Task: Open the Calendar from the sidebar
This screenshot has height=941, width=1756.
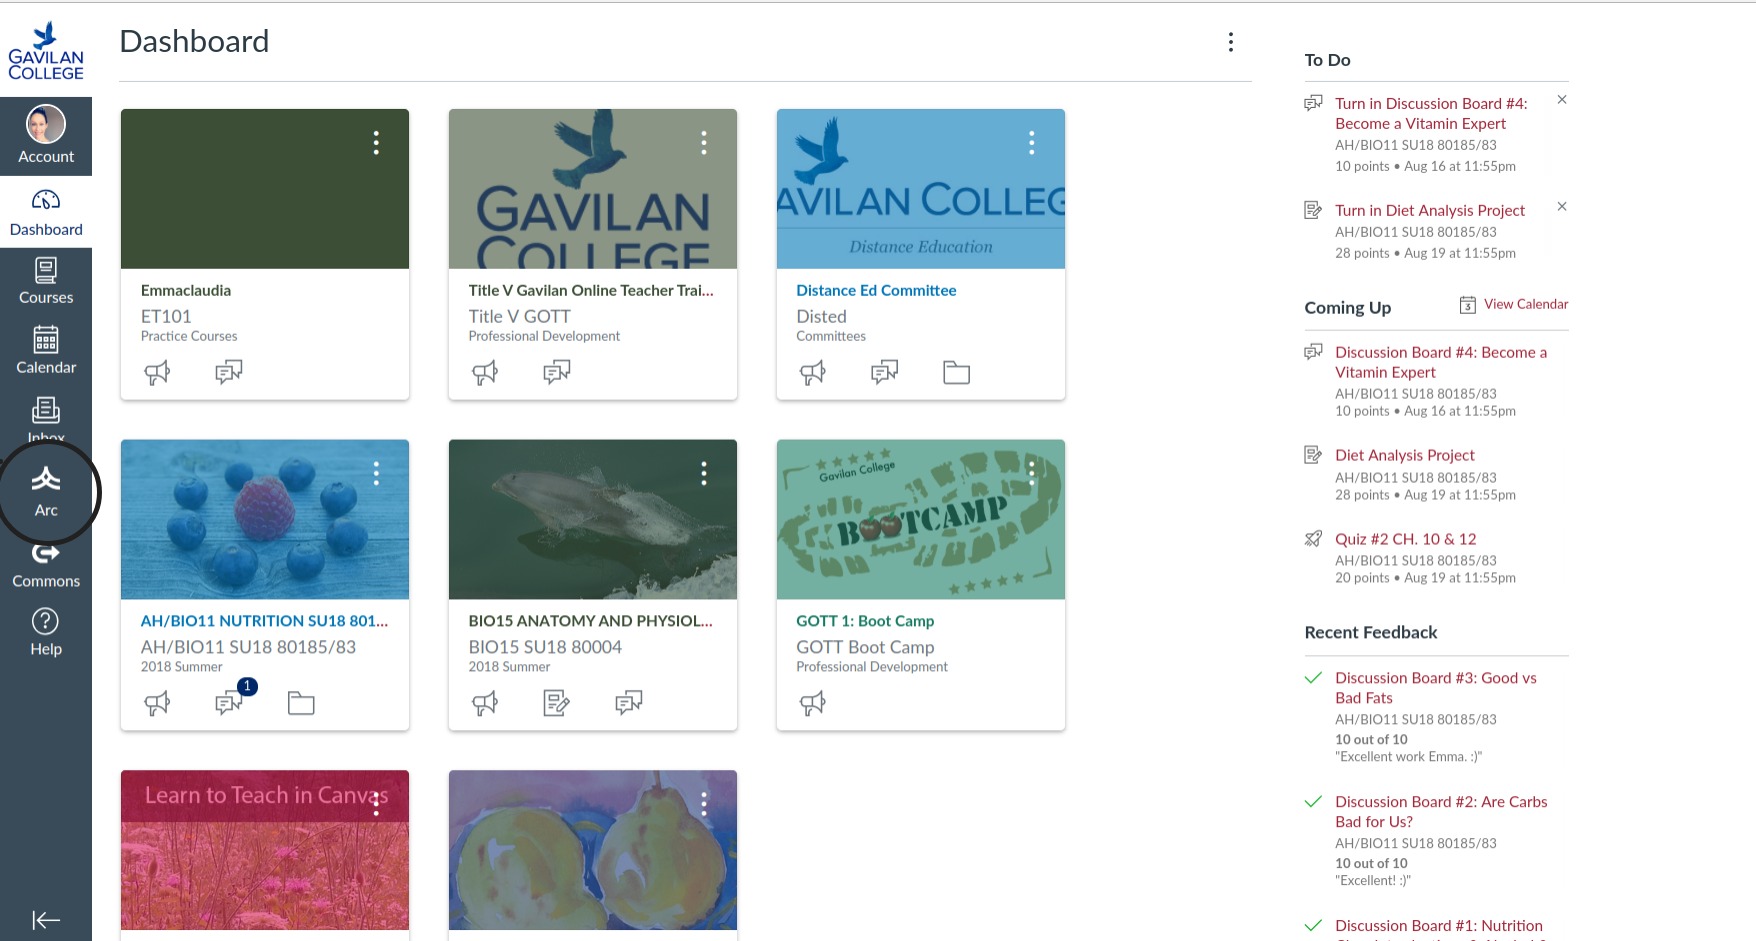Action: coord(46,350)
